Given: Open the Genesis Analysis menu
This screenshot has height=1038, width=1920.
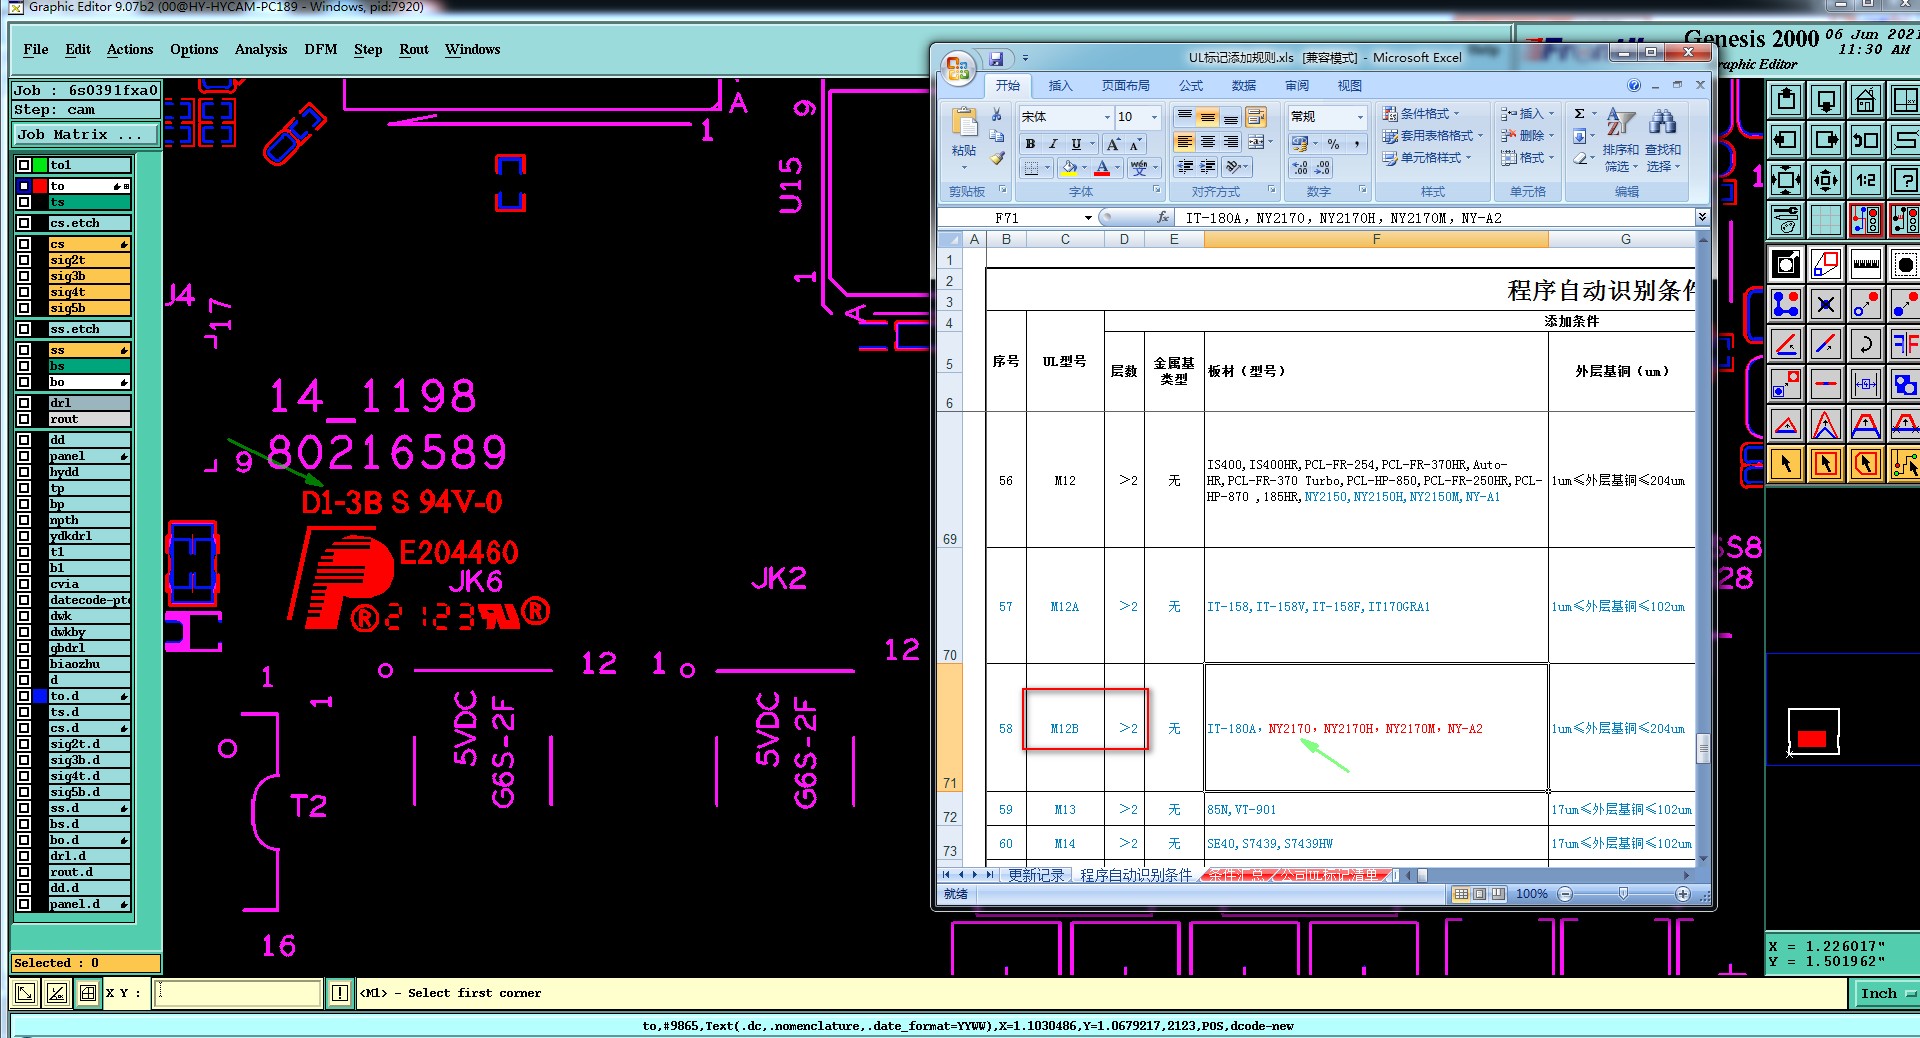Looking at the screenshot, I should click(261, 49).
